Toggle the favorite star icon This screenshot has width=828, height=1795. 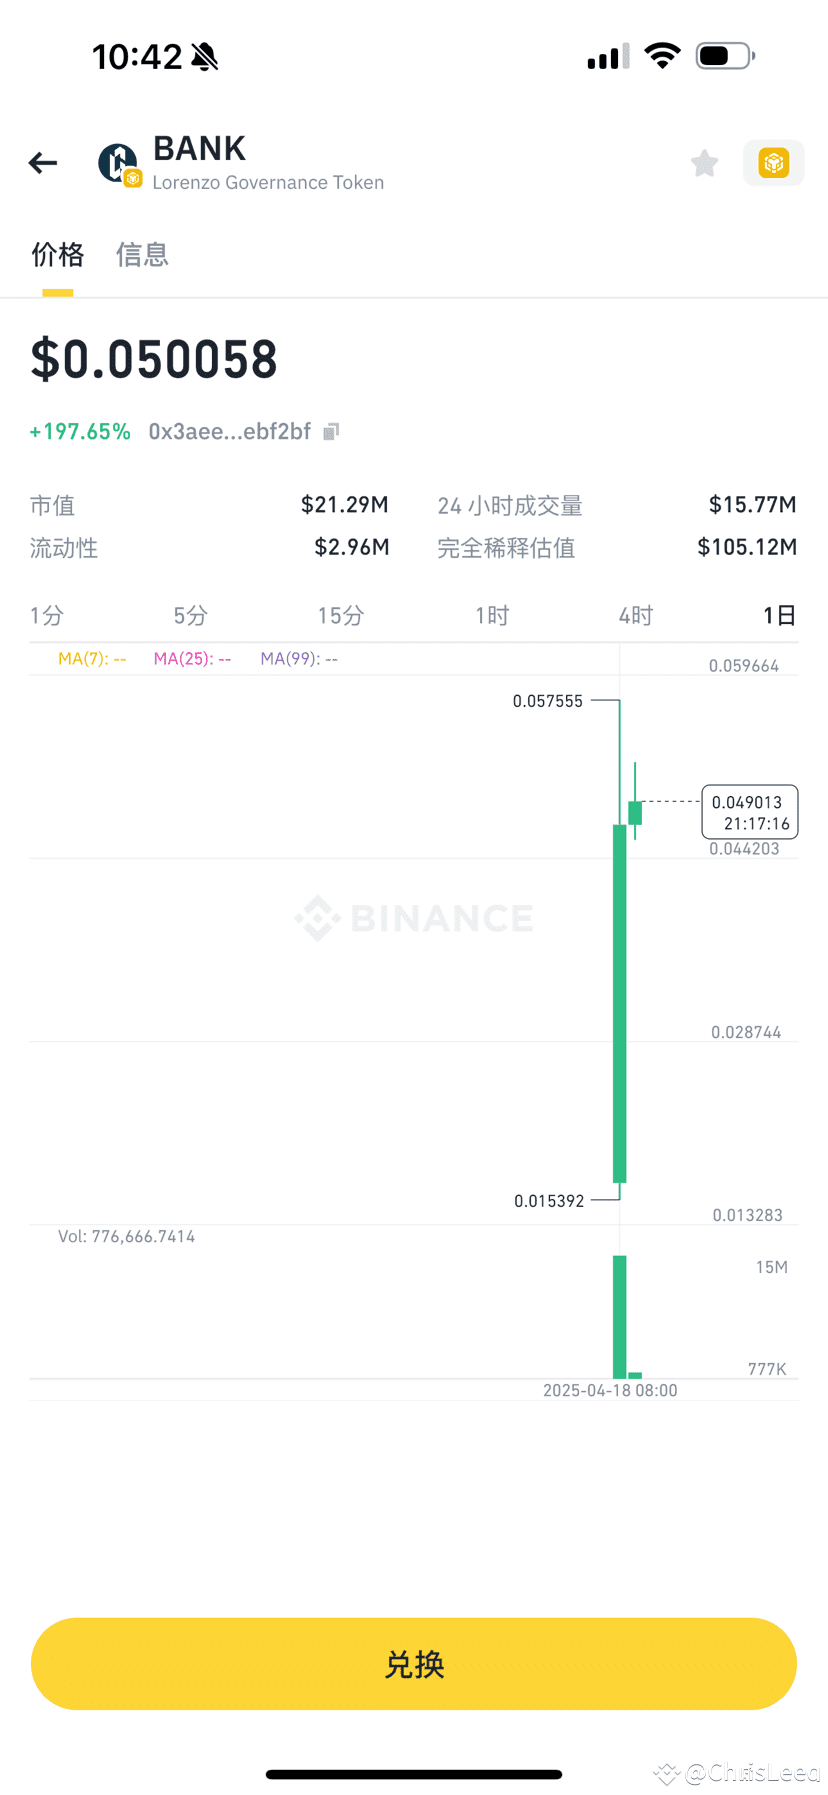point(705,163)
